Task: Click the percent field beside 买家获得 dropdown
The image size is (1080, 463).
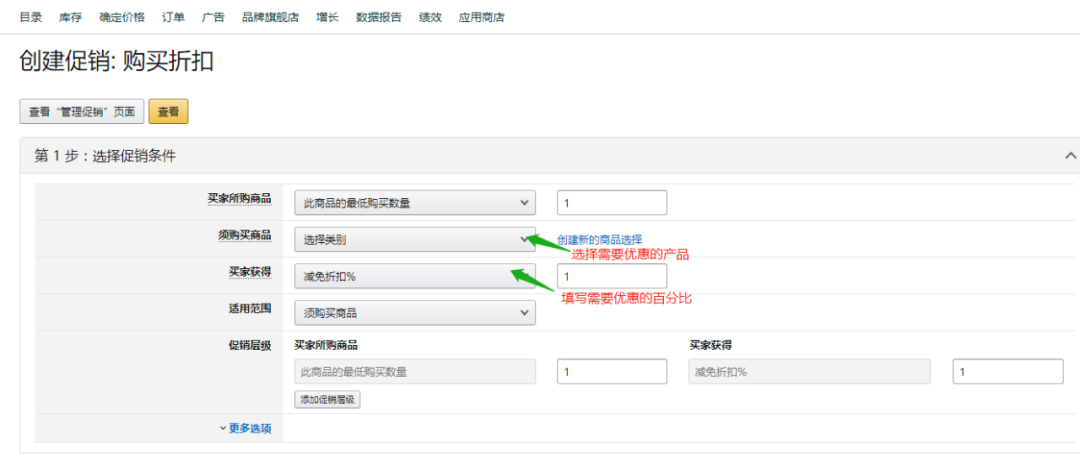Action: coord(612,276)
